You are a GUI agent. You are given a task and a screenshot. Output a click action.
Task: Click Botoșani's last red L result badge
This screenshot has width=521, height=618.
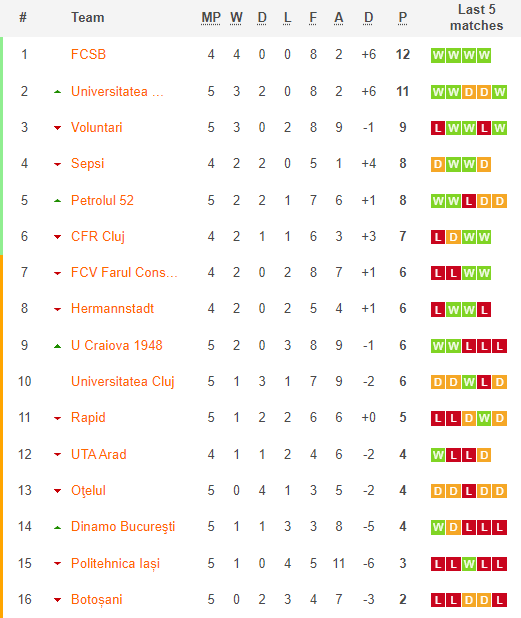499,600
